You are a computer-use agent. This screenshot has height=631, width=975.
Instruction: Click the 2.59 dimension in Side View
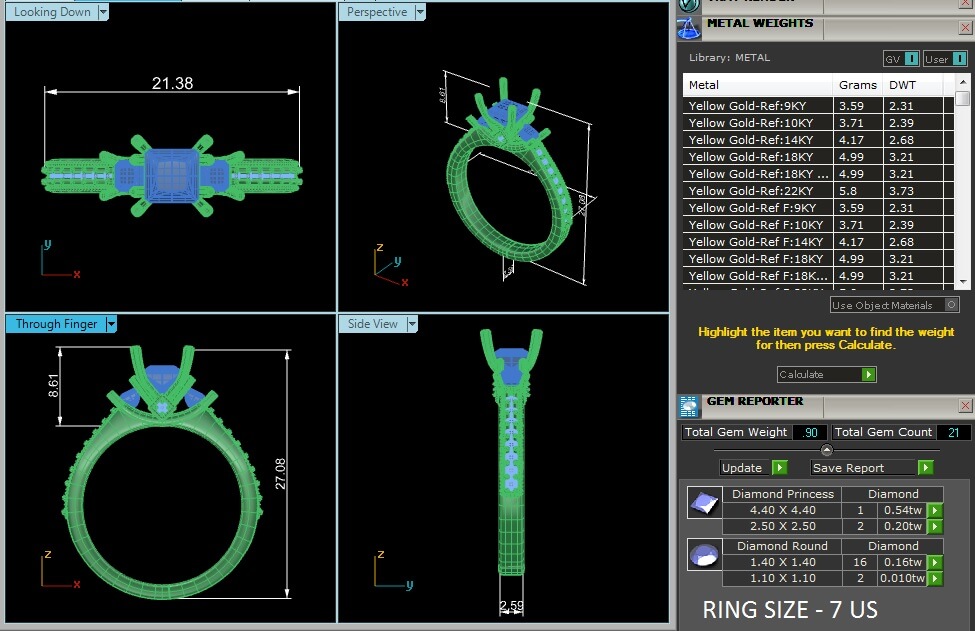(x=511, y=606)
